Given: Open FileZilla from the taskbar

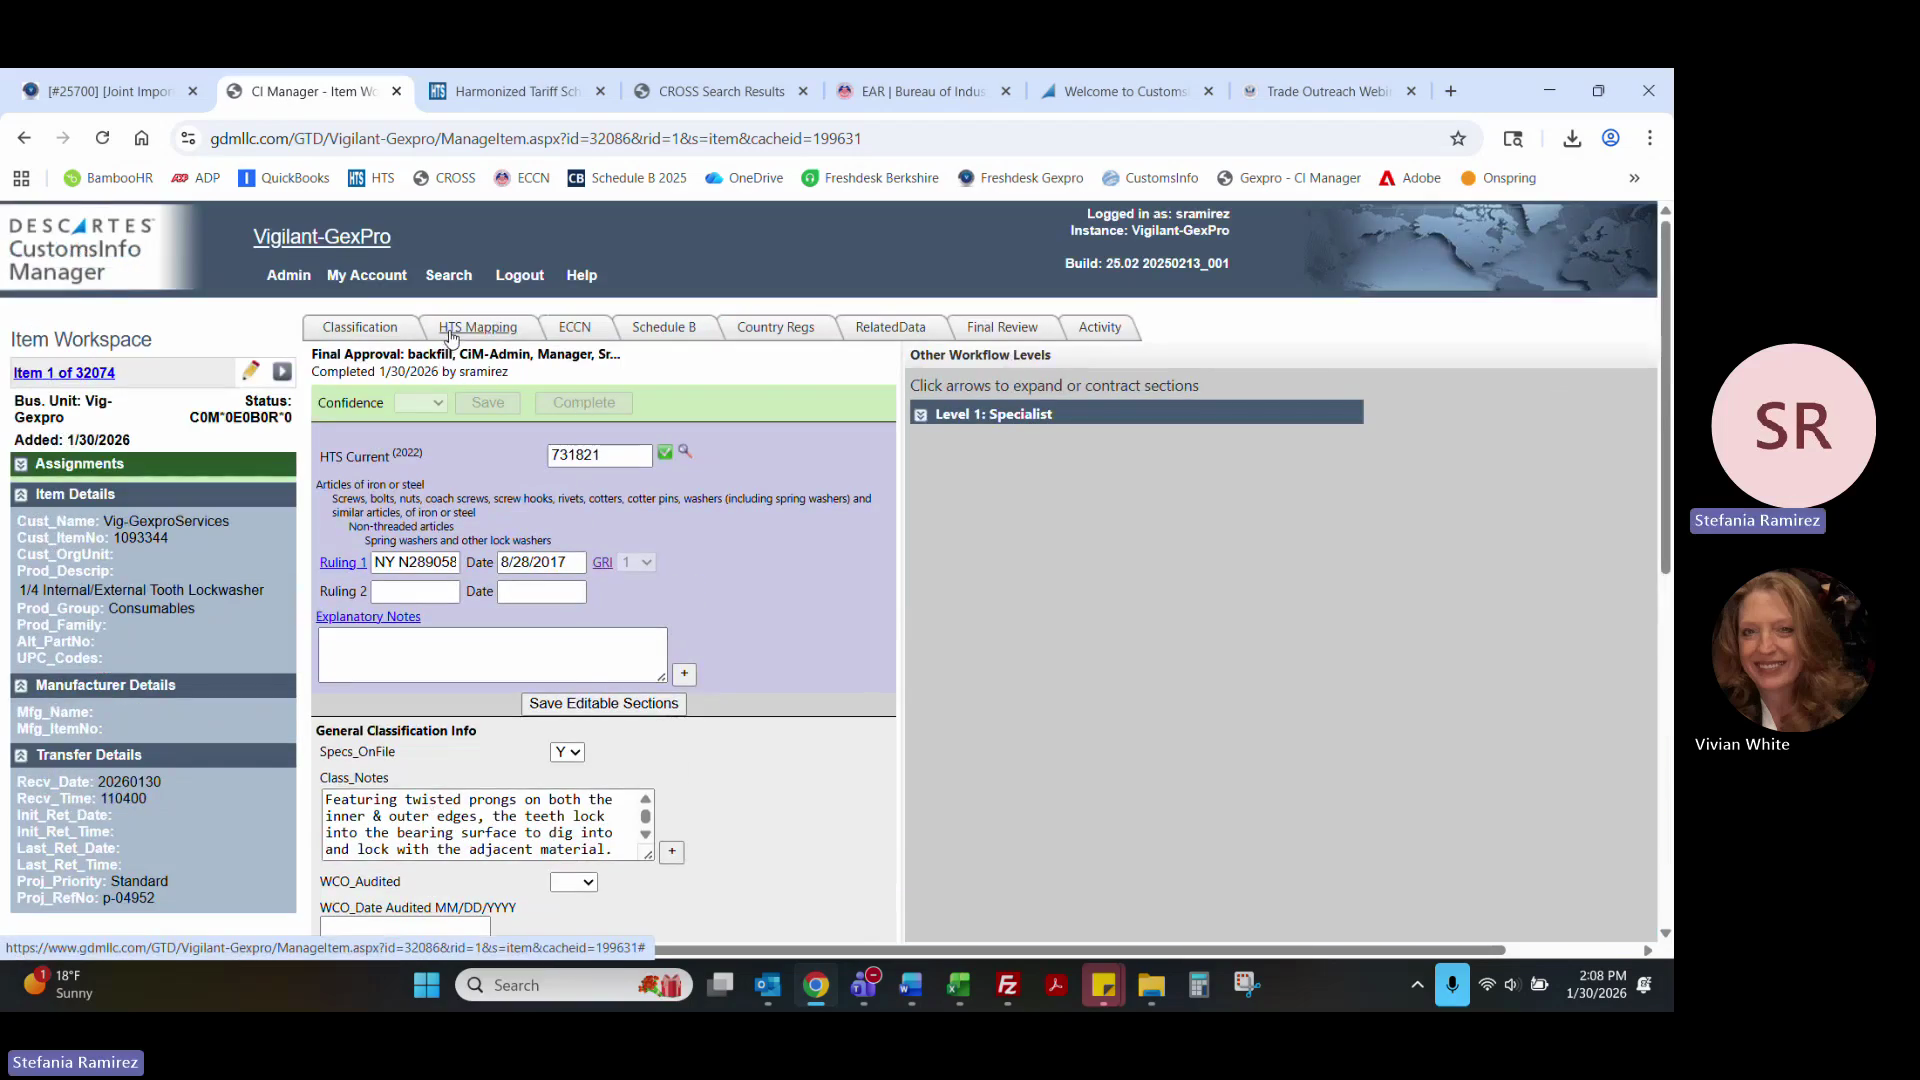Looking at the screenshot, I should point(1007,985).
